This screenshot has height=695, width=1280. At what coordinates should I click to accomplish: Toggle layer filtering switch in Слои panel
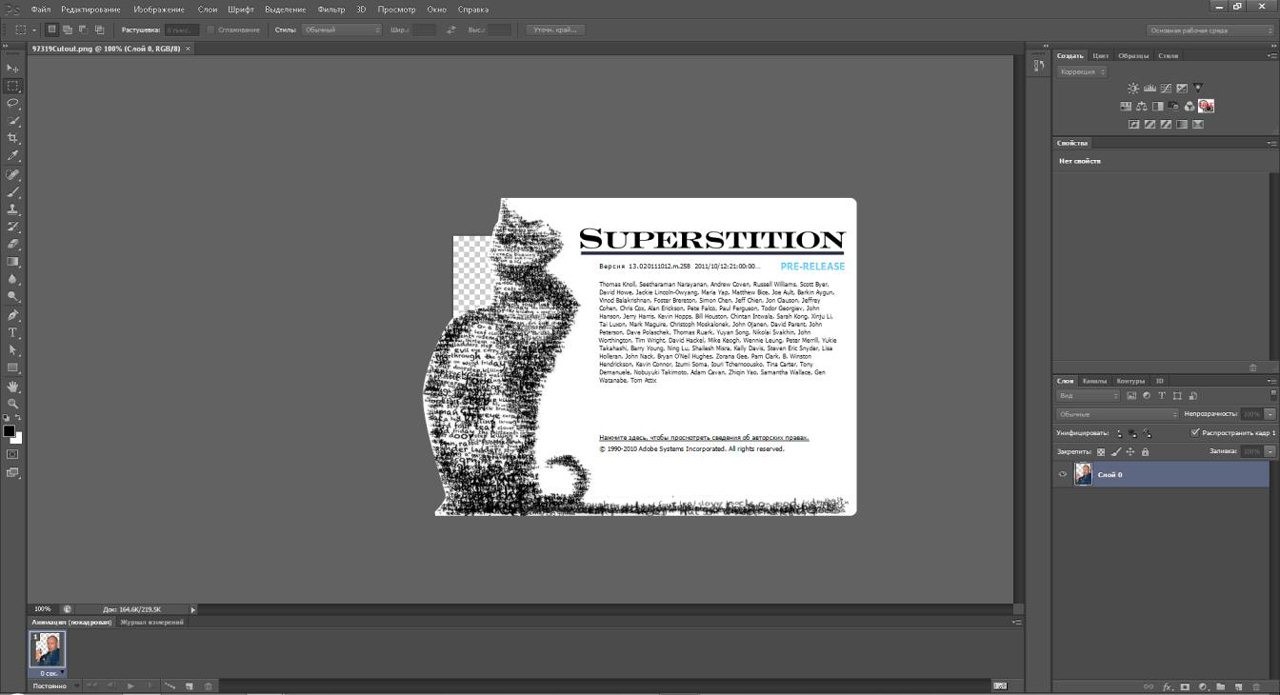[1273, 395]
